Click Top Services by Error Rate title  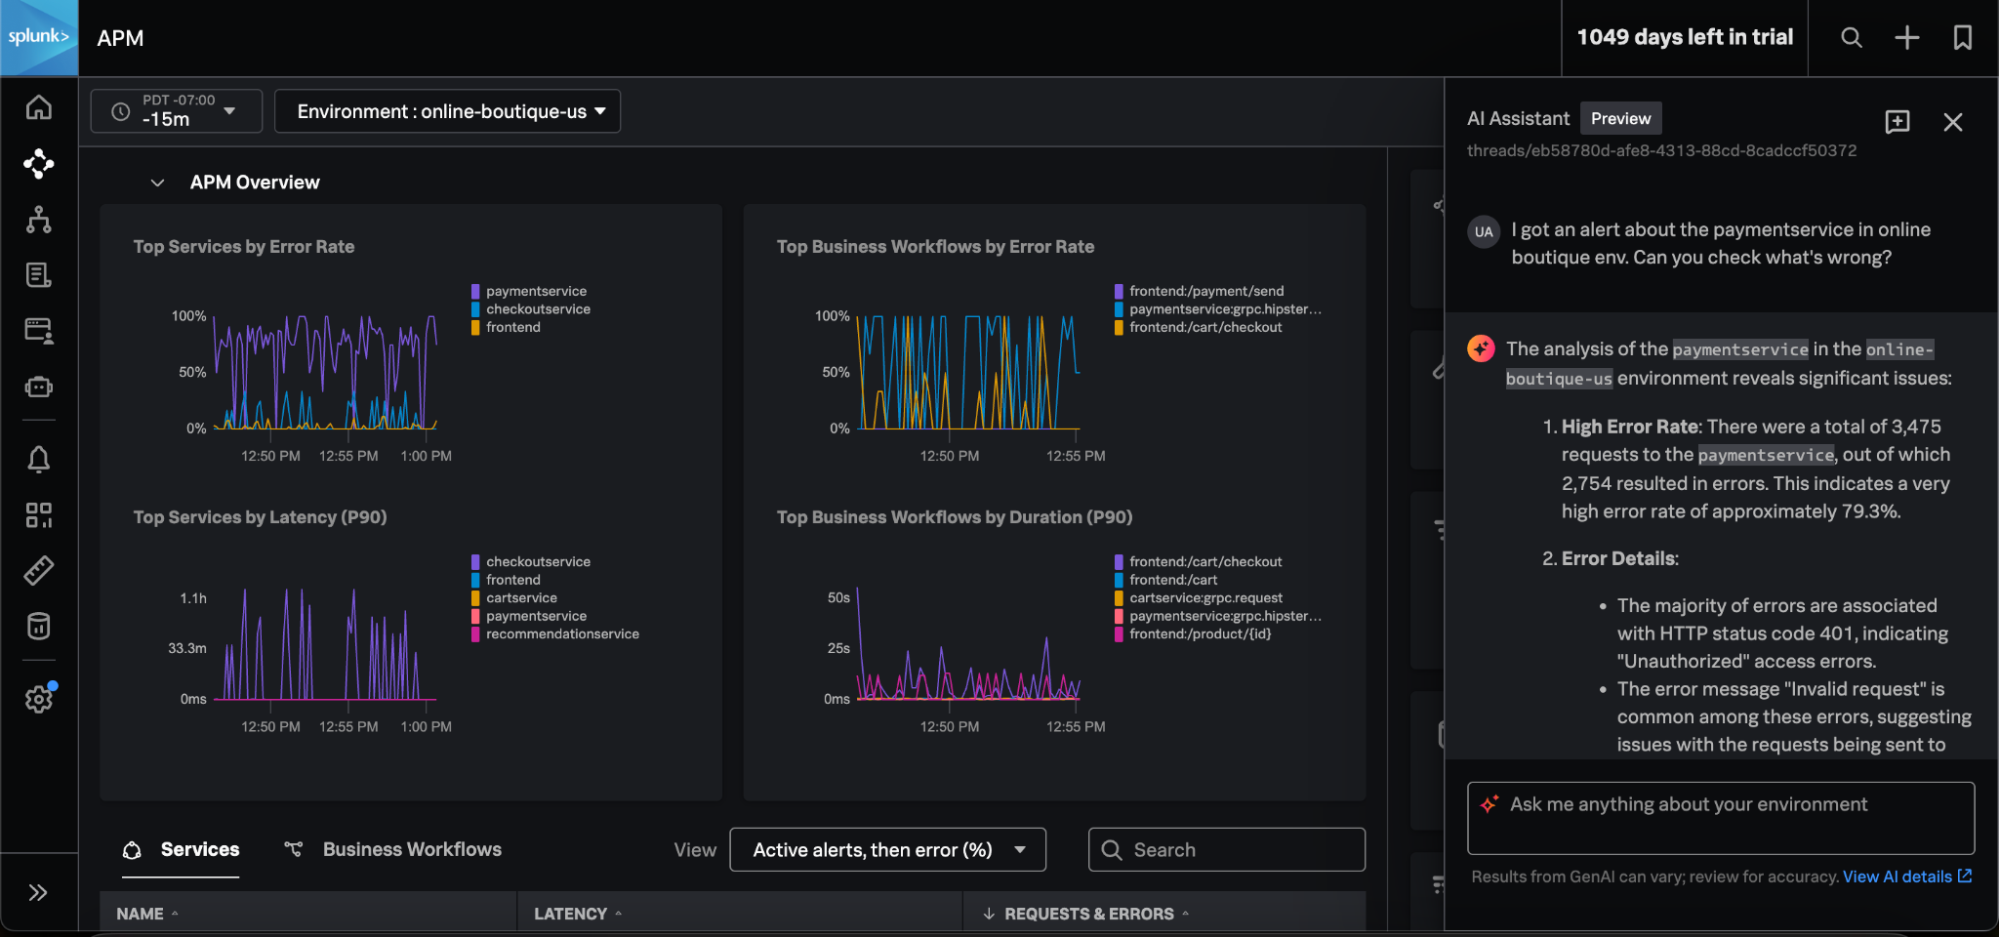coord(244,247)
